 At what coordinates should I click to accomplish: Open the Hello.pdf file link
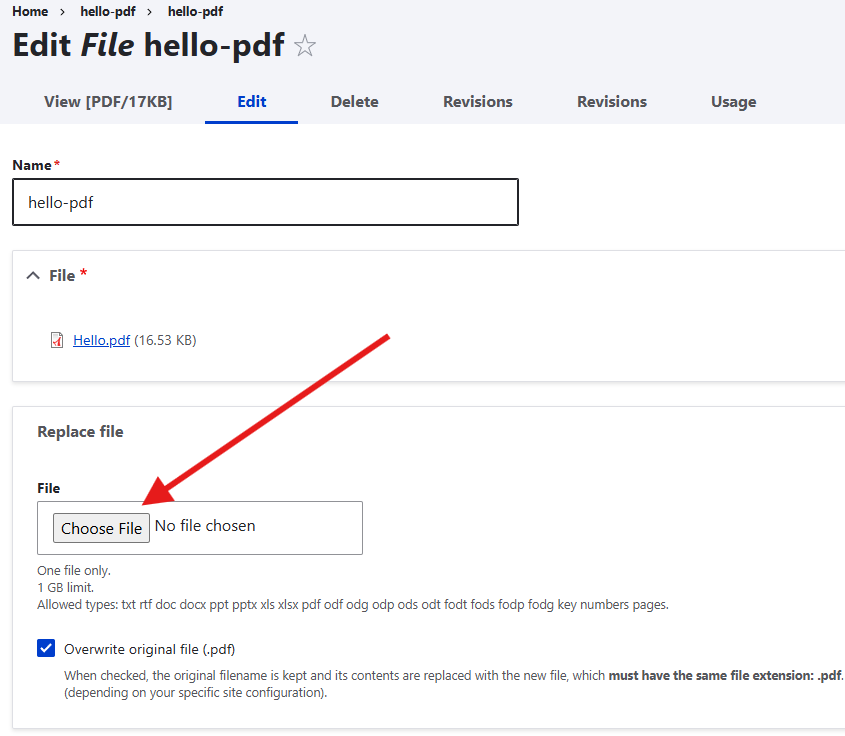[101, 339]
